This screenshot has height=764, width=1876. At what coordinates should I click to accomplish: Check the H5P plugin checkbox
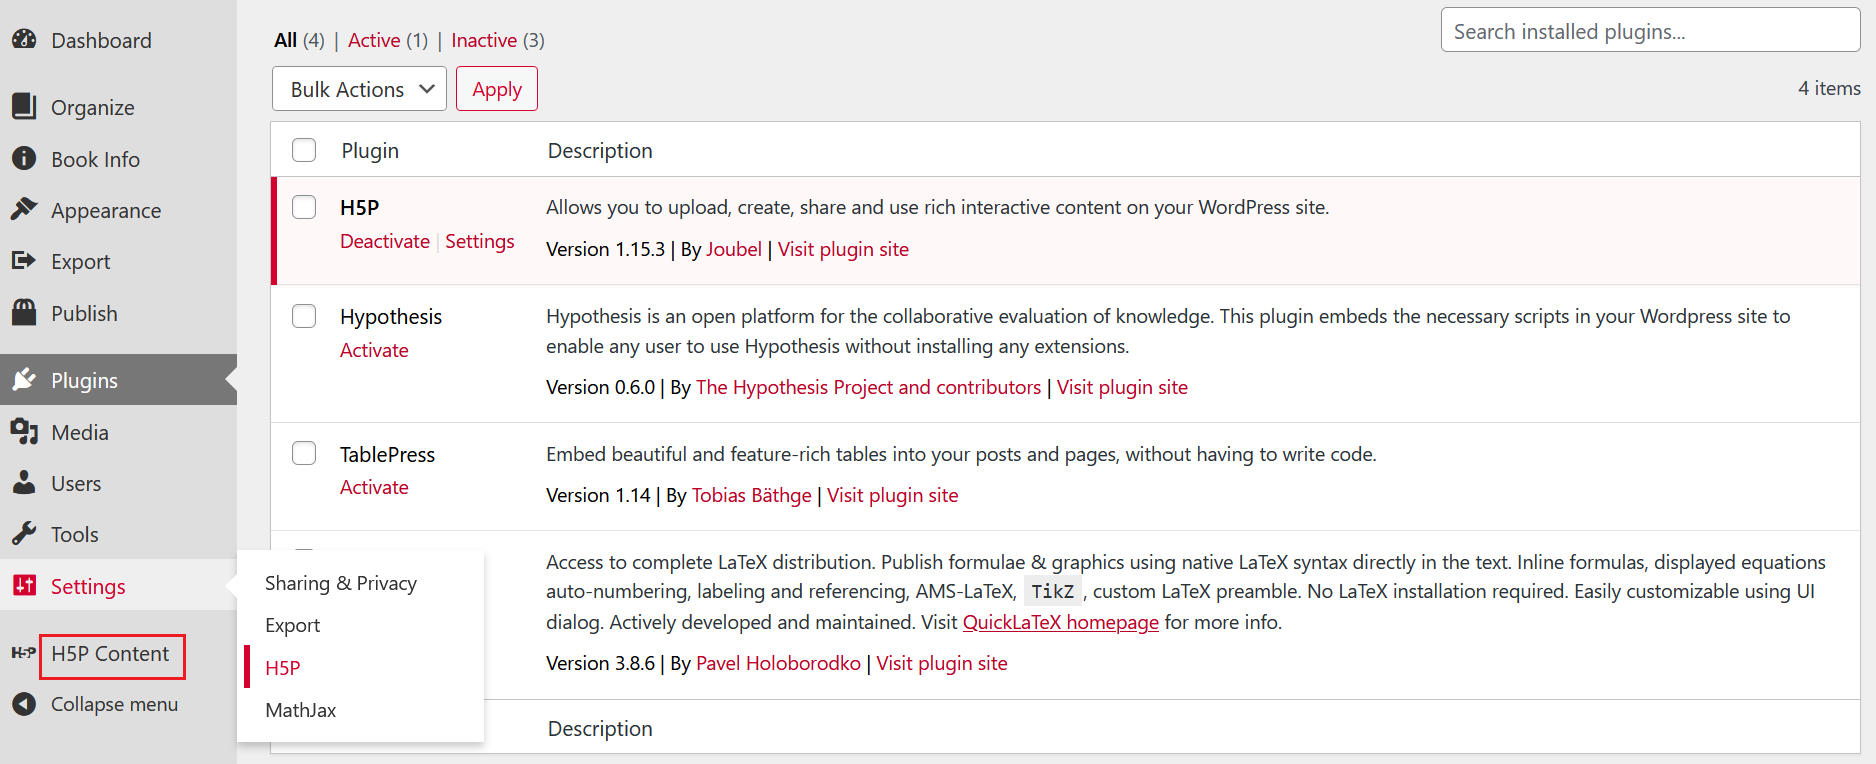[304, 207]
